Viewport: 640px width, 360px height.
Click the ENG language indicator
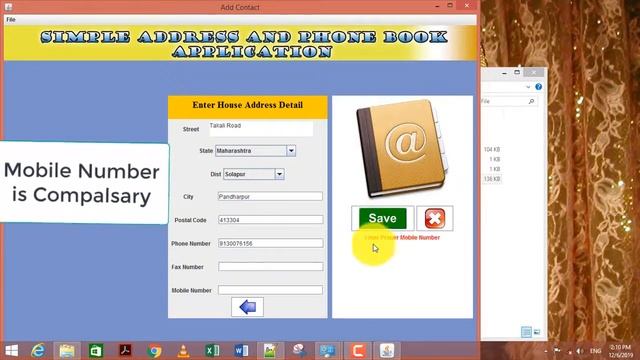point(596,351)
